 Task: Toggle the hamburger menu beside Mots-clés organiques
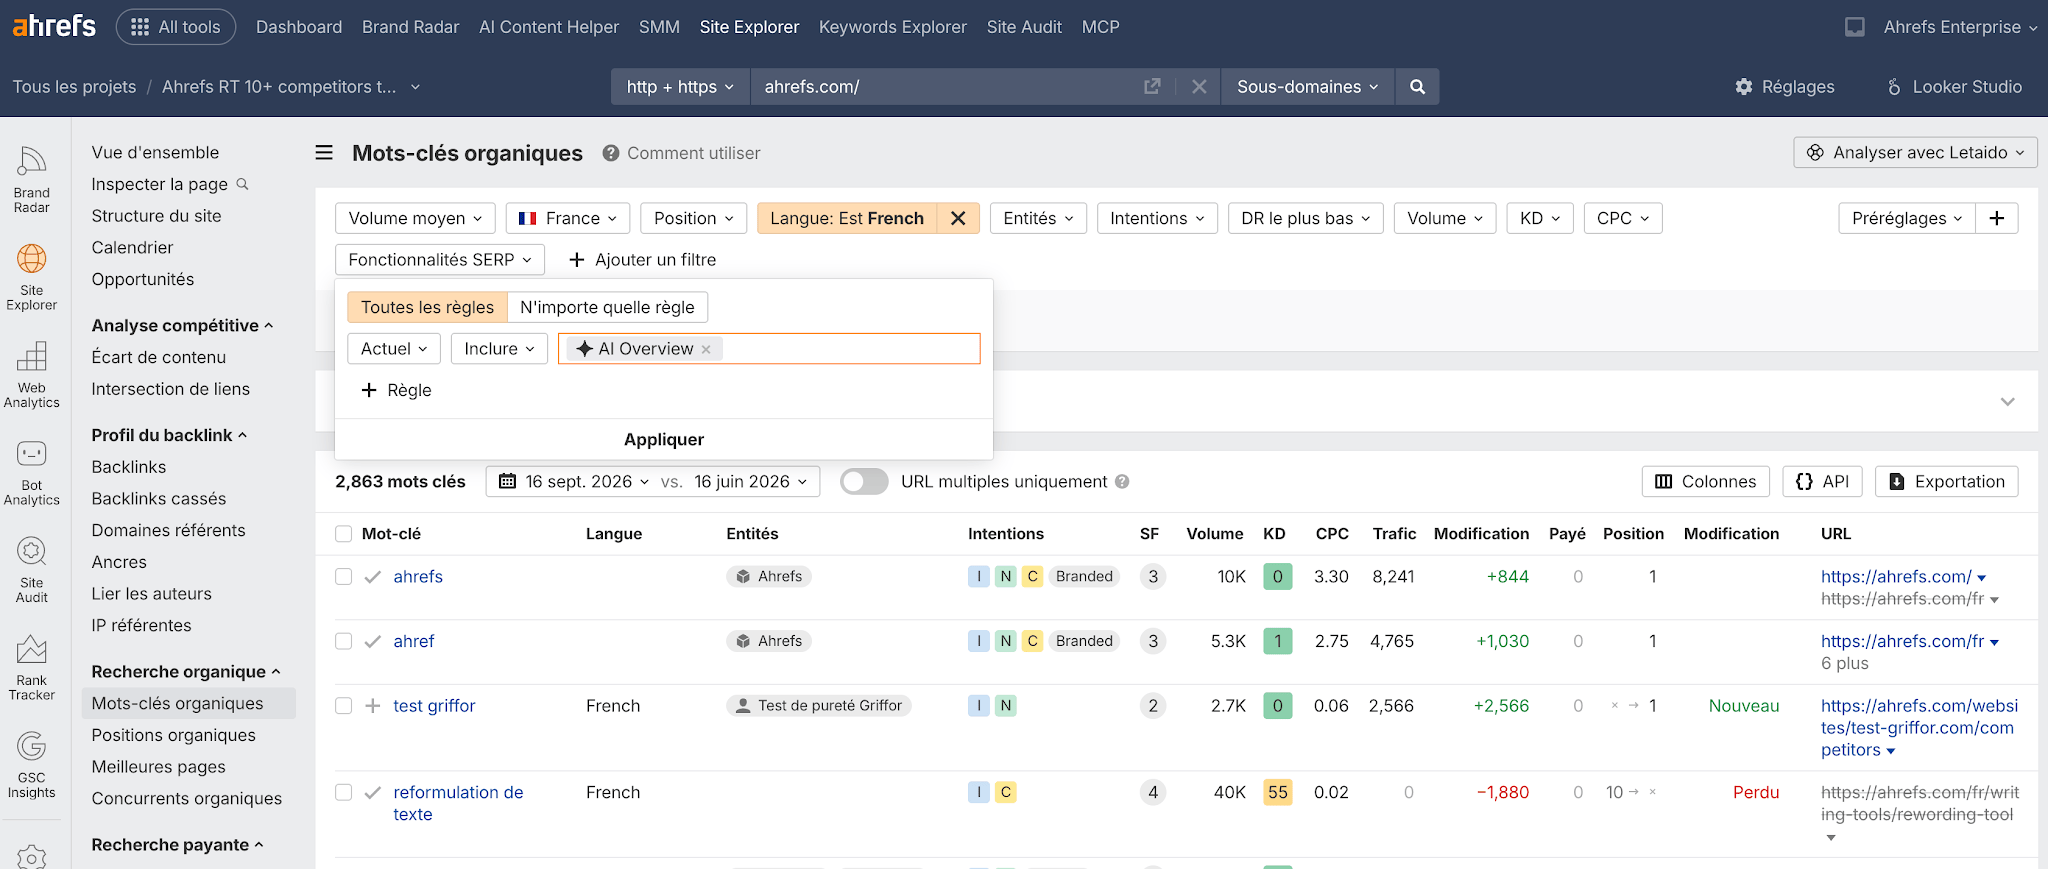[x=324, y=153]
